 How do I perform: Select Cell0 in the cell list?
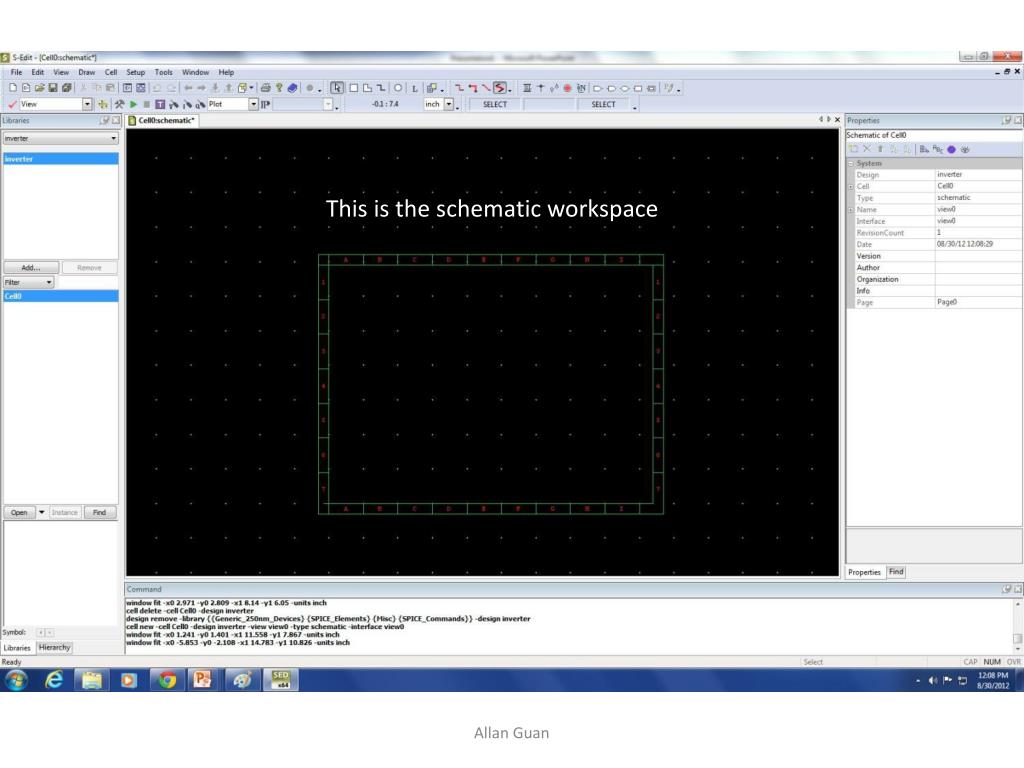click(x=61, y=296)
